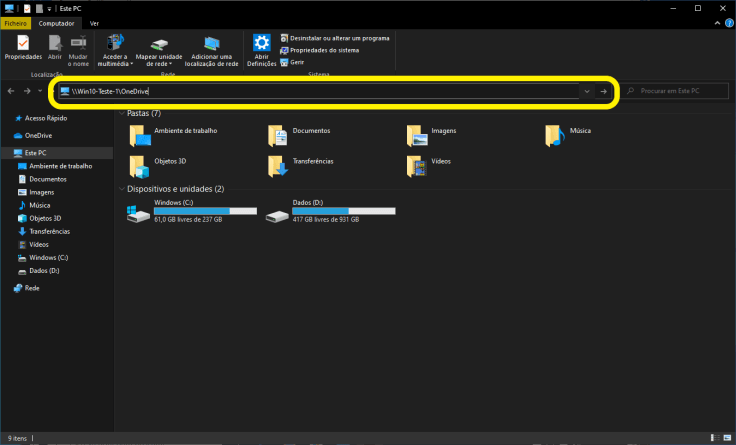Click Propriedades do sistema
Screen dimensions: 736x445
[x=324, y=50]
